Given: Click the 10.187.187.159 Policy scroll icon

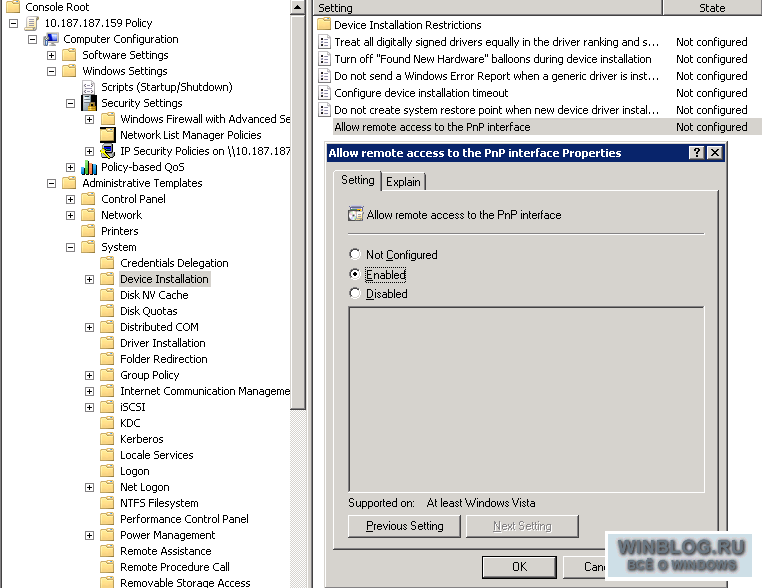Looking at the screenshot, I should [32, 23].
